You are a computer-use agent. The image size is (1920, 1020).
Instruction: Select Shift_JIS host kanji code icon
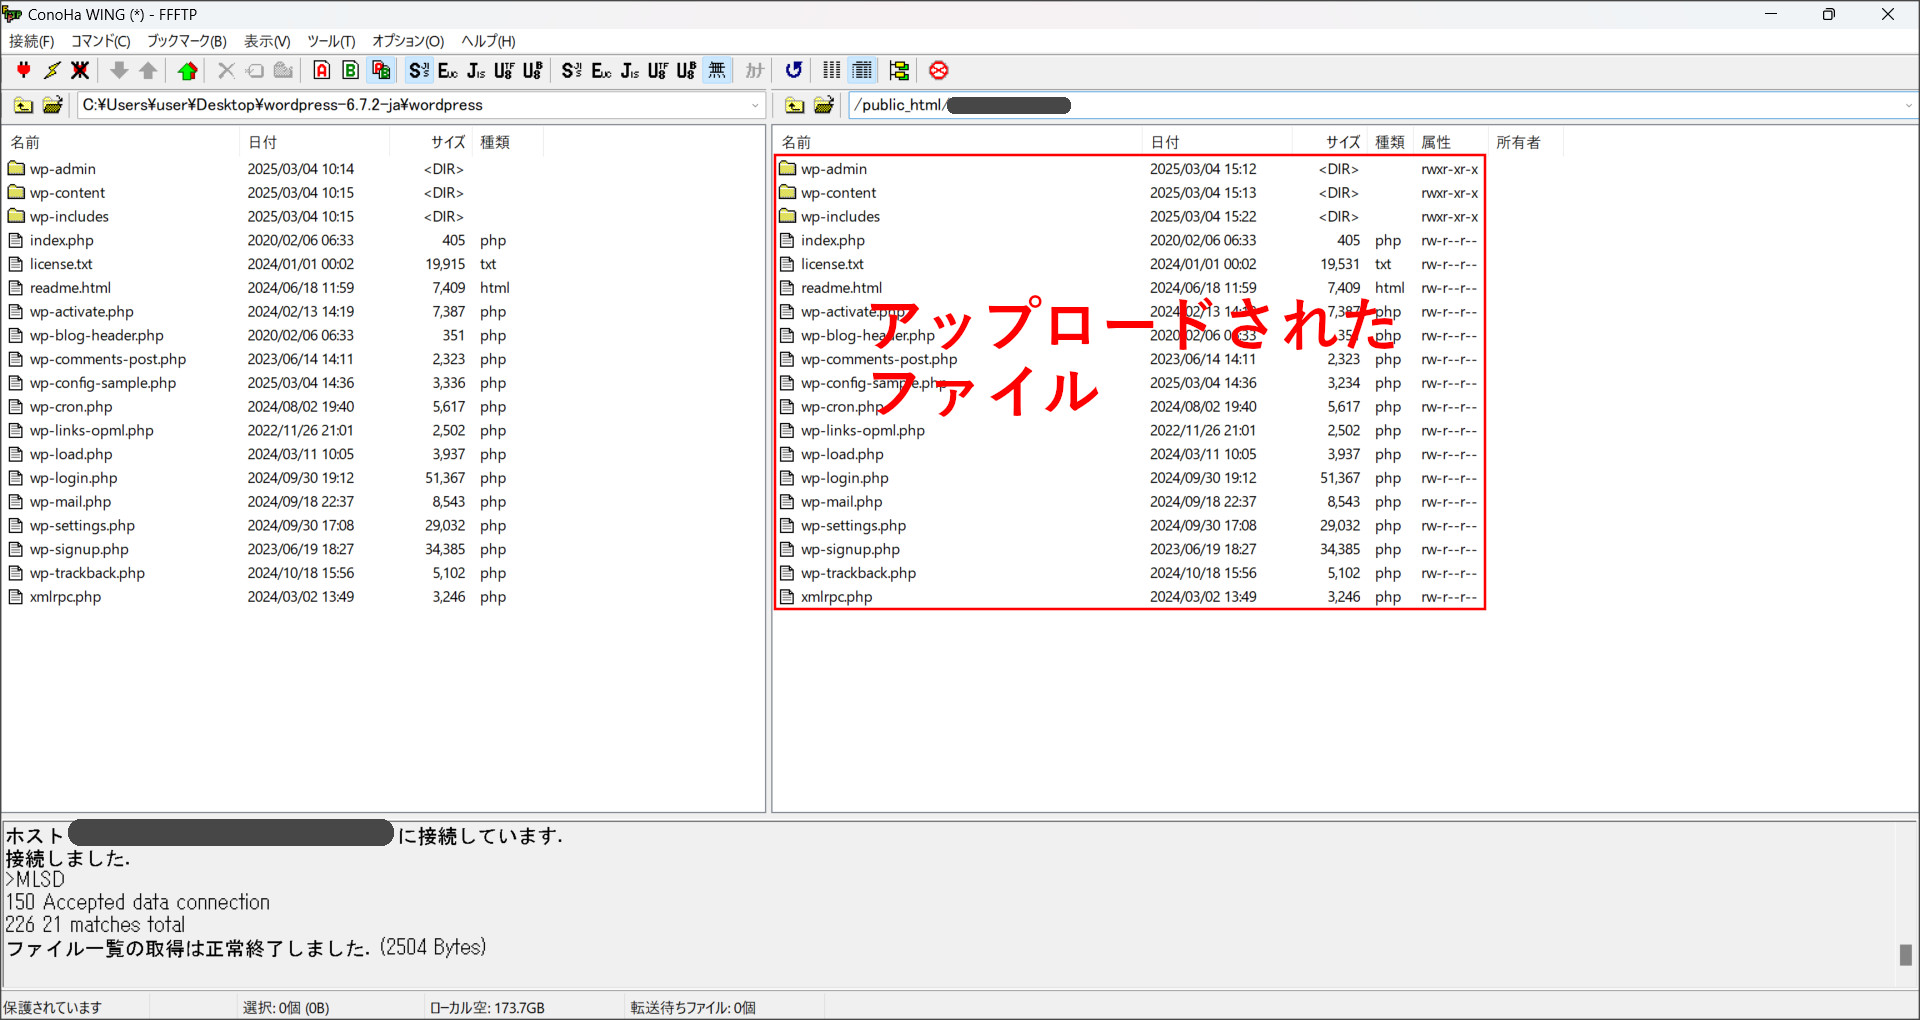click(419, 70)
